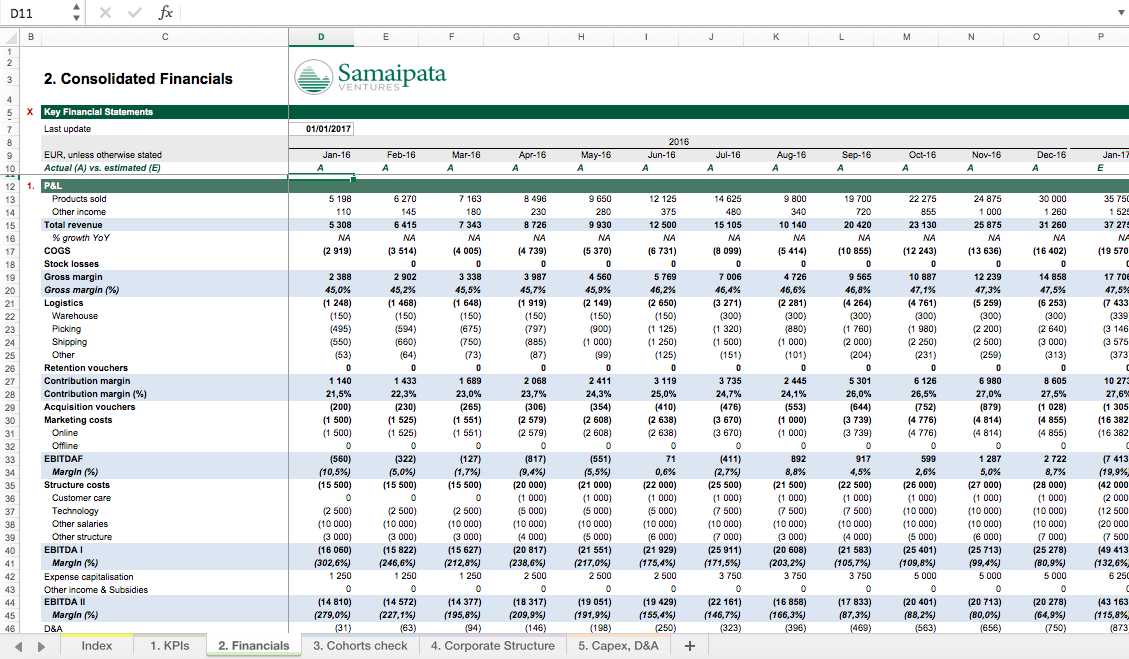Click the 'Products sold' row label

(x=78, y=199)
